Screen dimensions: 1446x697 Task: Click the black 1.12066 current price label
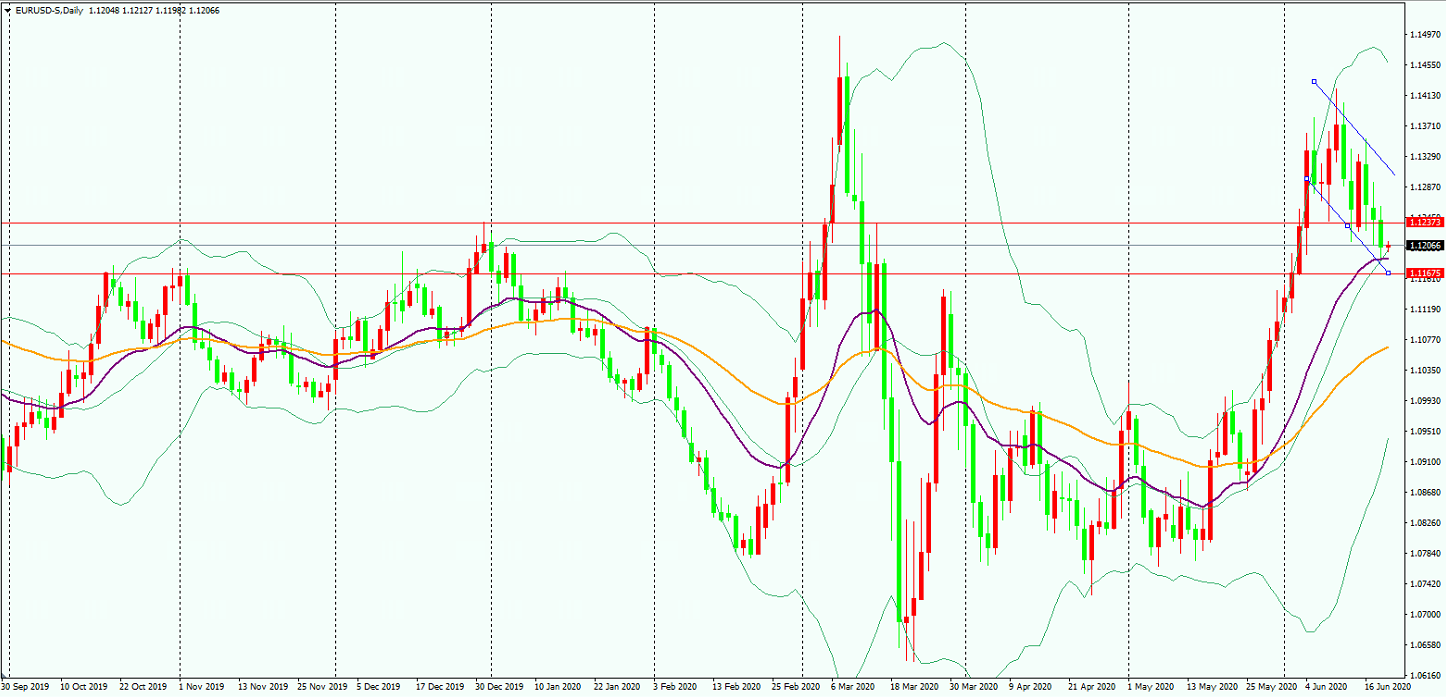[x=1424, y=245]
